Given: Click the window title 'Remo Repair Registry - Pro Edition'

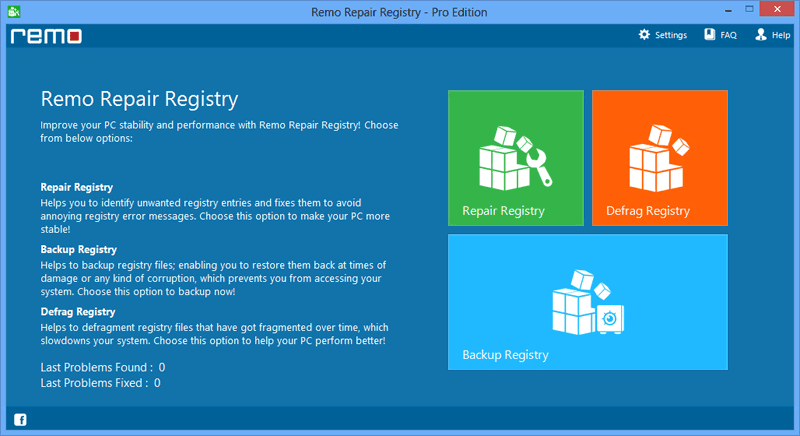Looking at the screenshot, I should click(x=399, y=12).
